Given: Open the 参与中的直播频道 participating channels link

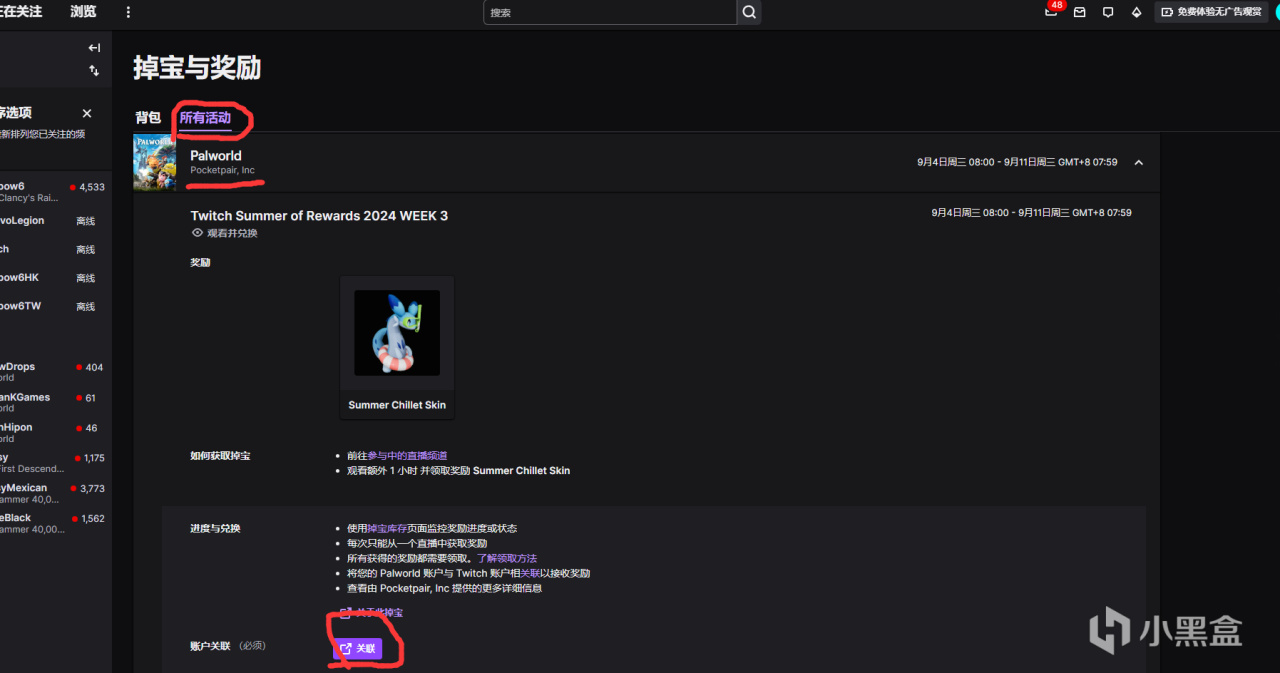Looking at the screenshot, I should point(407,456).
